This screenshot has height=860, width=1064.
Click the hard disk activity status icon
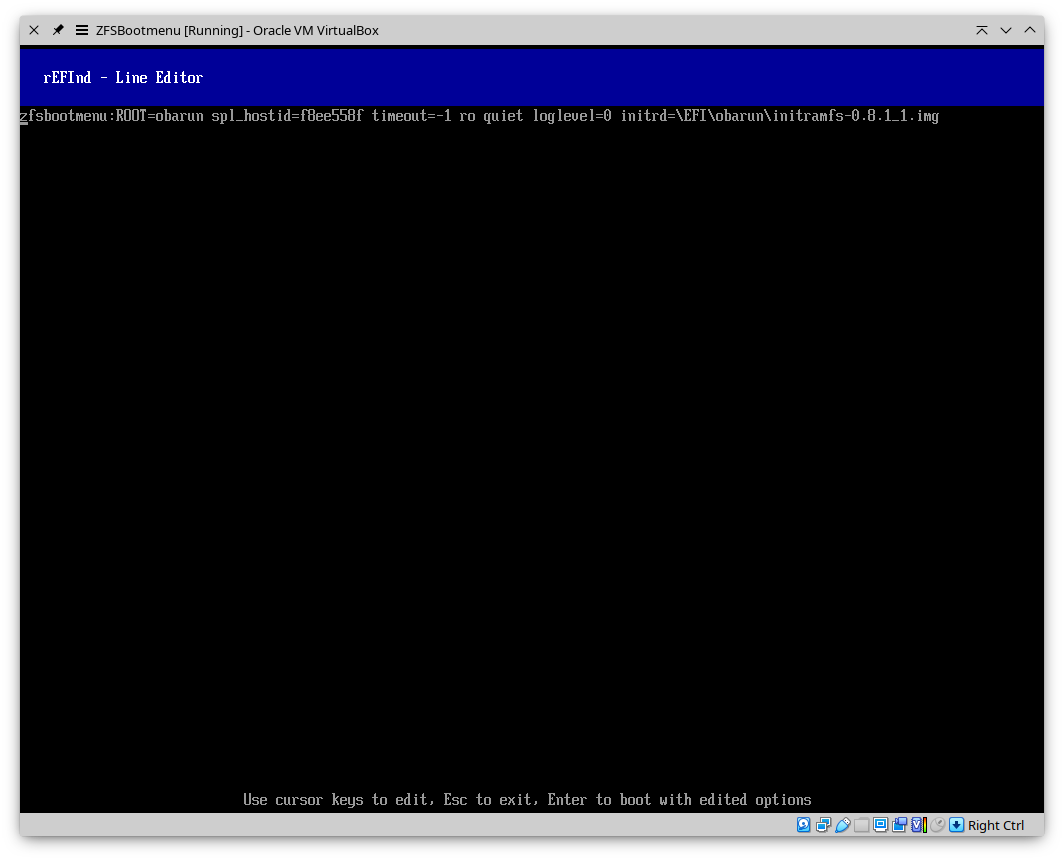803,825
